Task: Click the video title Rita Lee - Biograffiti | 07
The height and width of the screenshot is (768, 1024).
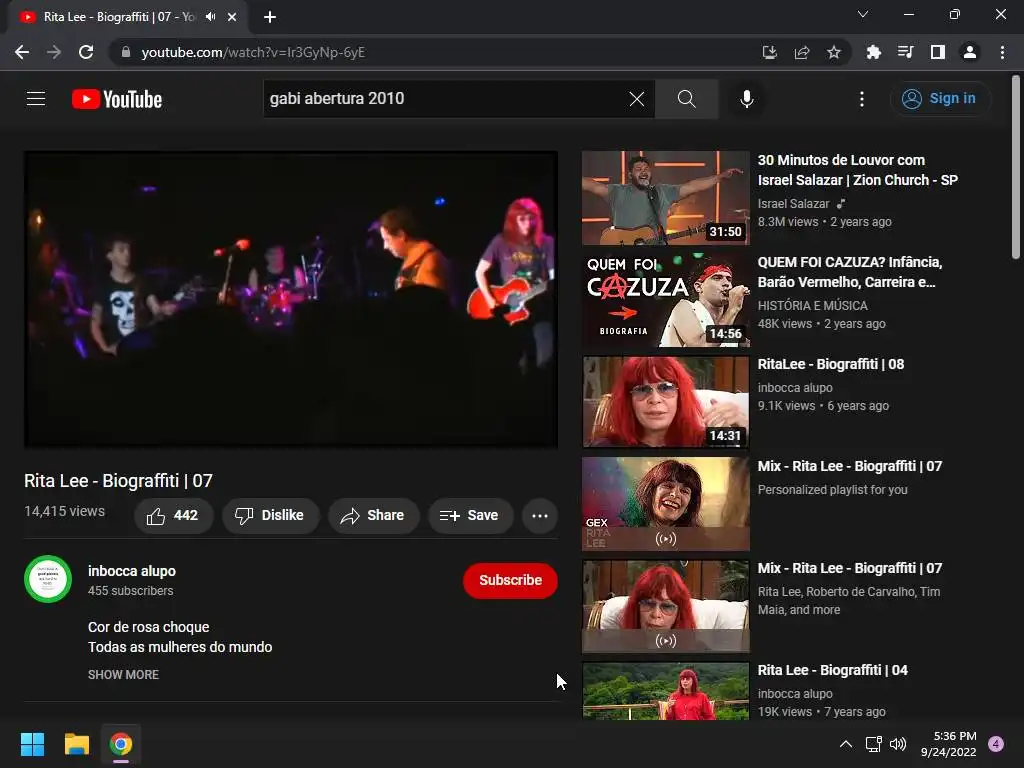Action: [118, 481]
